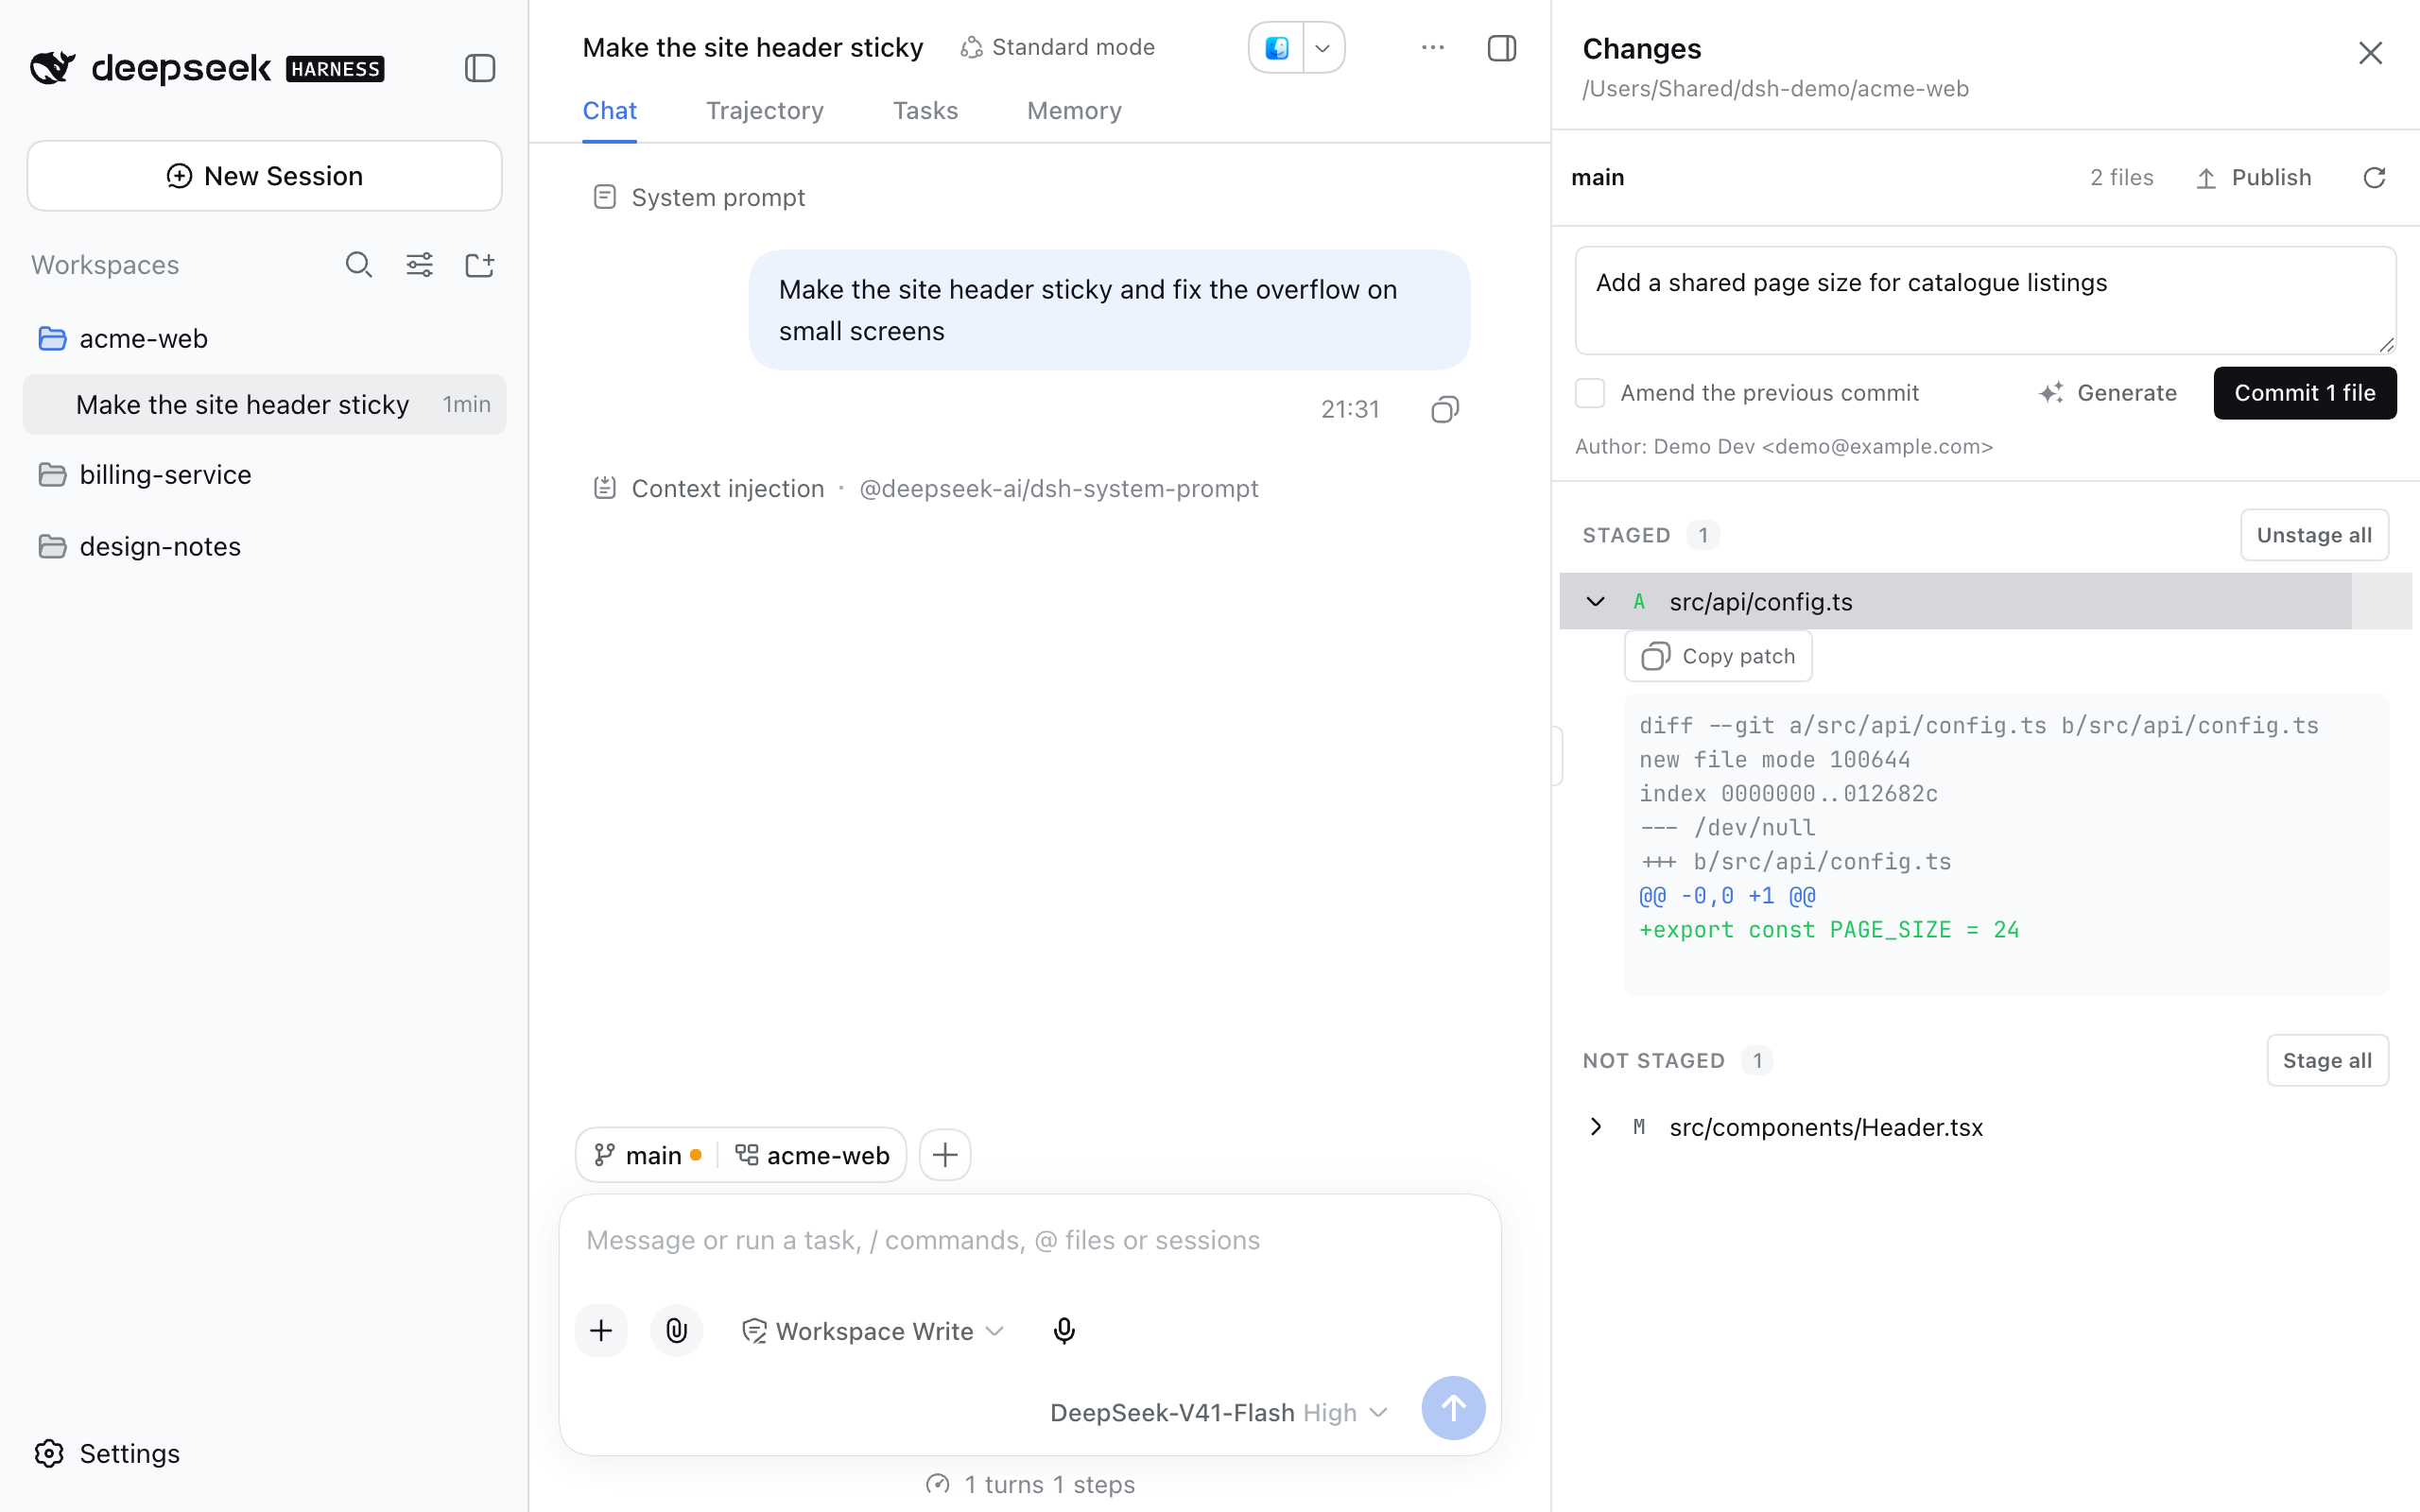Screen dimensions: 2420x1512
Task: Open the app chooser dropdown arrow
Action: point(1323,48)
